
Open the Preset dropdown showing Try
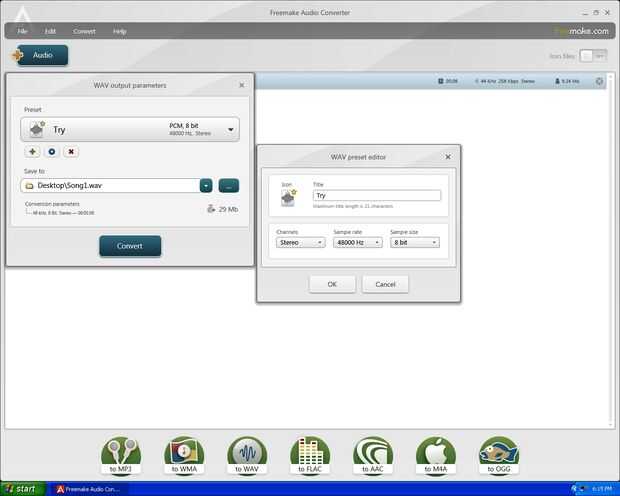point(130,129)
